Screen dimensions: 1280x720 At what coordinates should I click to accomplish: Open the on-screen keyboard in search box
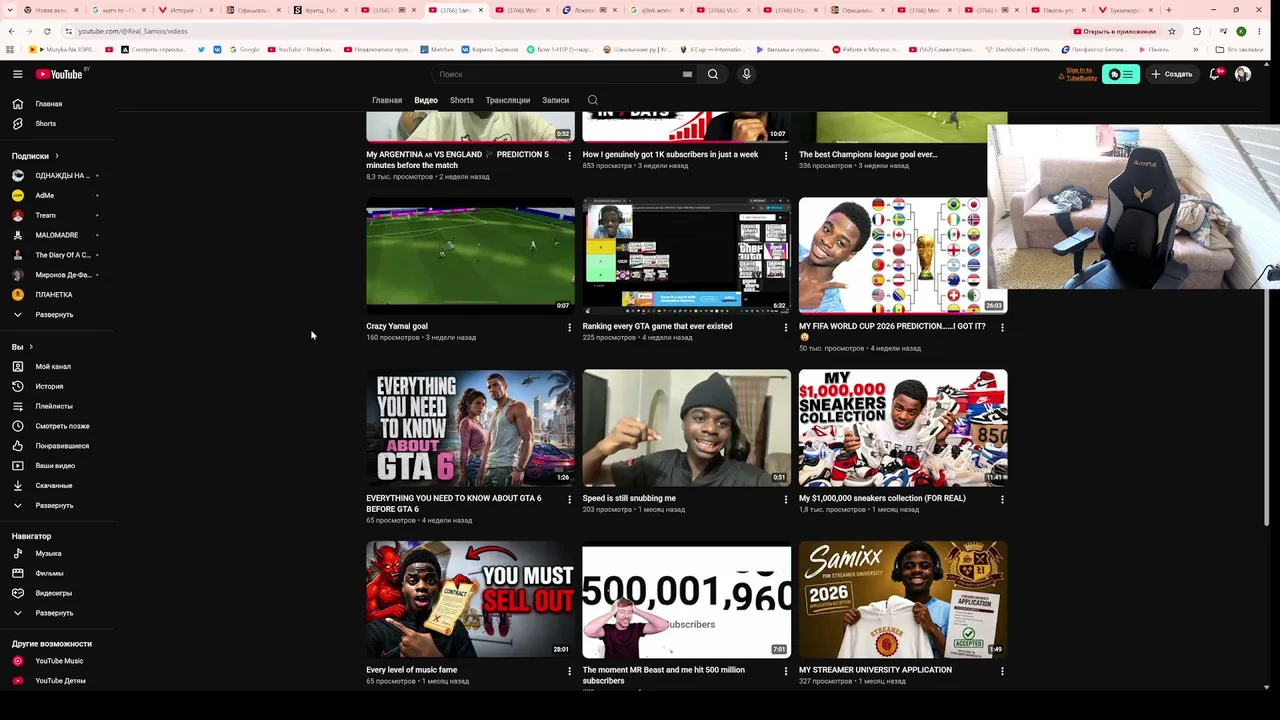click(687, 74)
